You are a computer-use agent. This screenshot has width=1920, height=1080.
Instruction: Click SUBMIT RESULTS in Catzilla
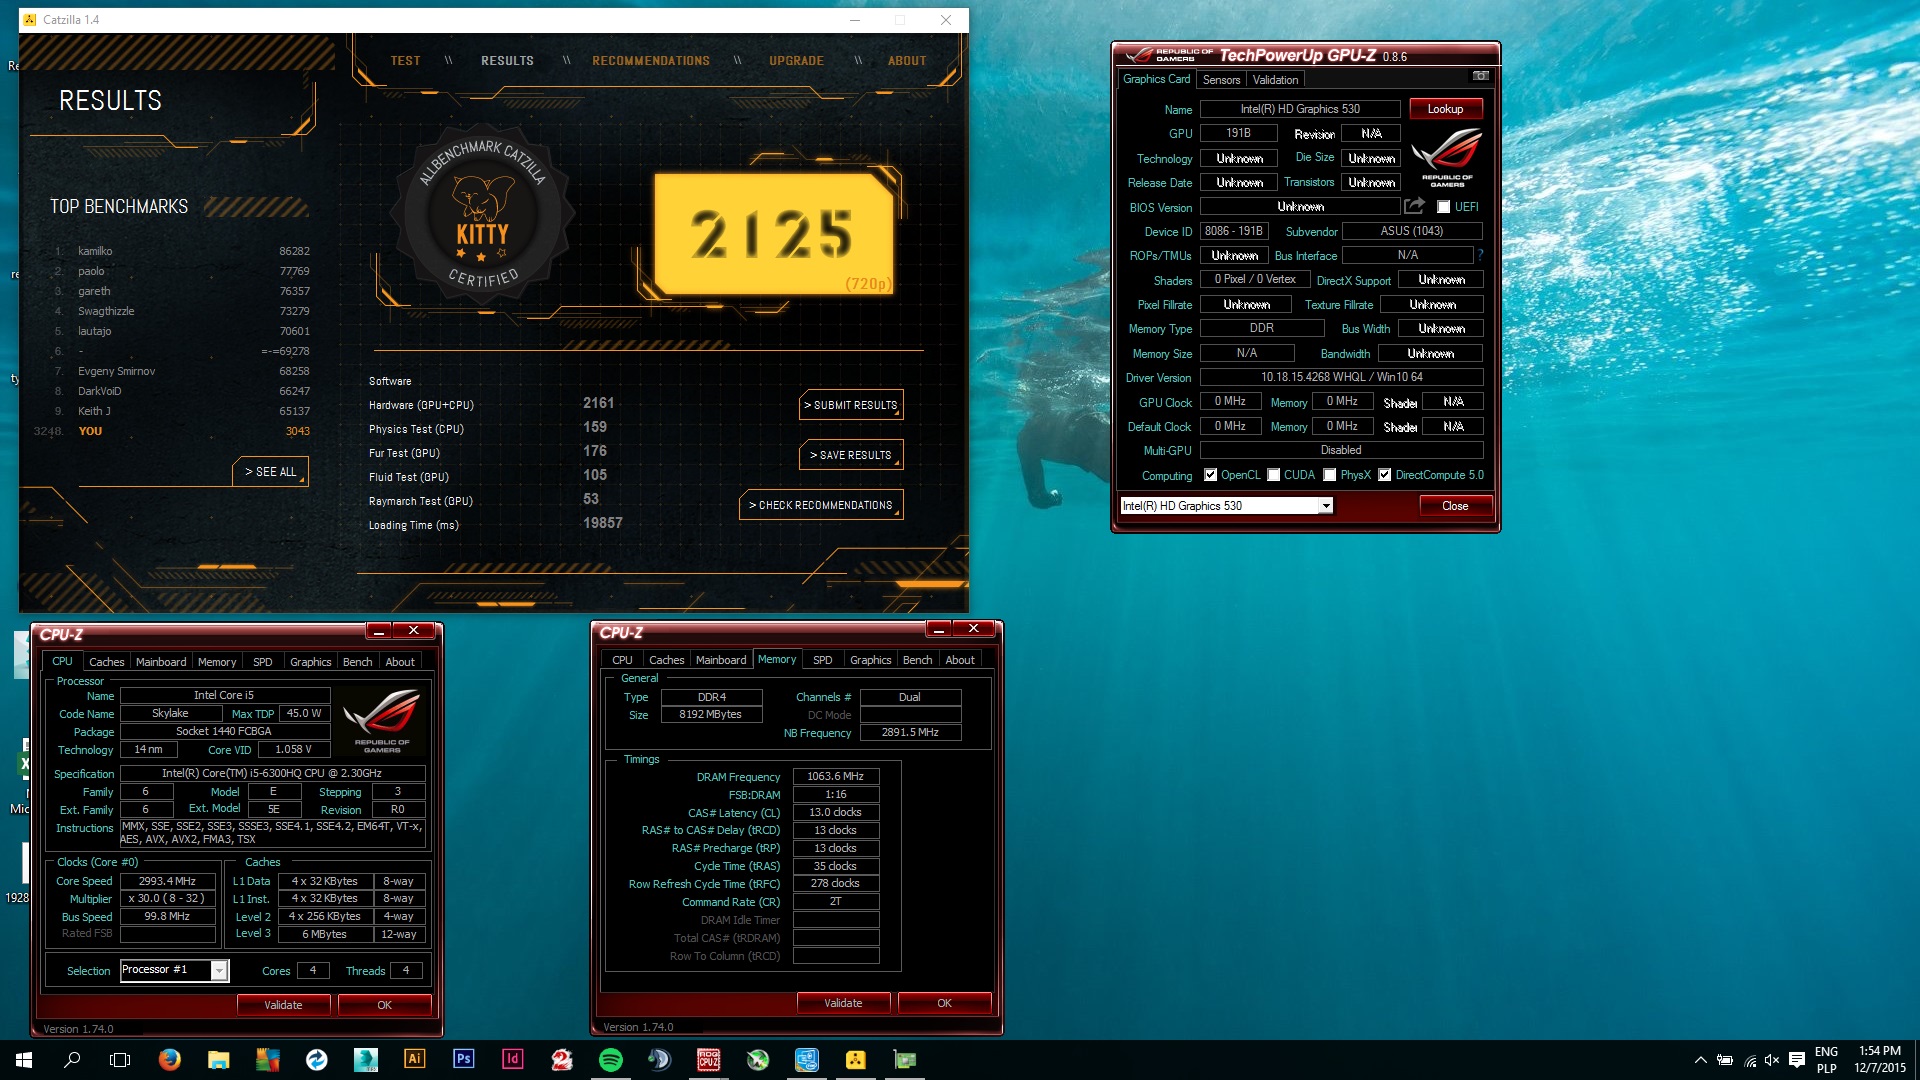pos(851,405)
